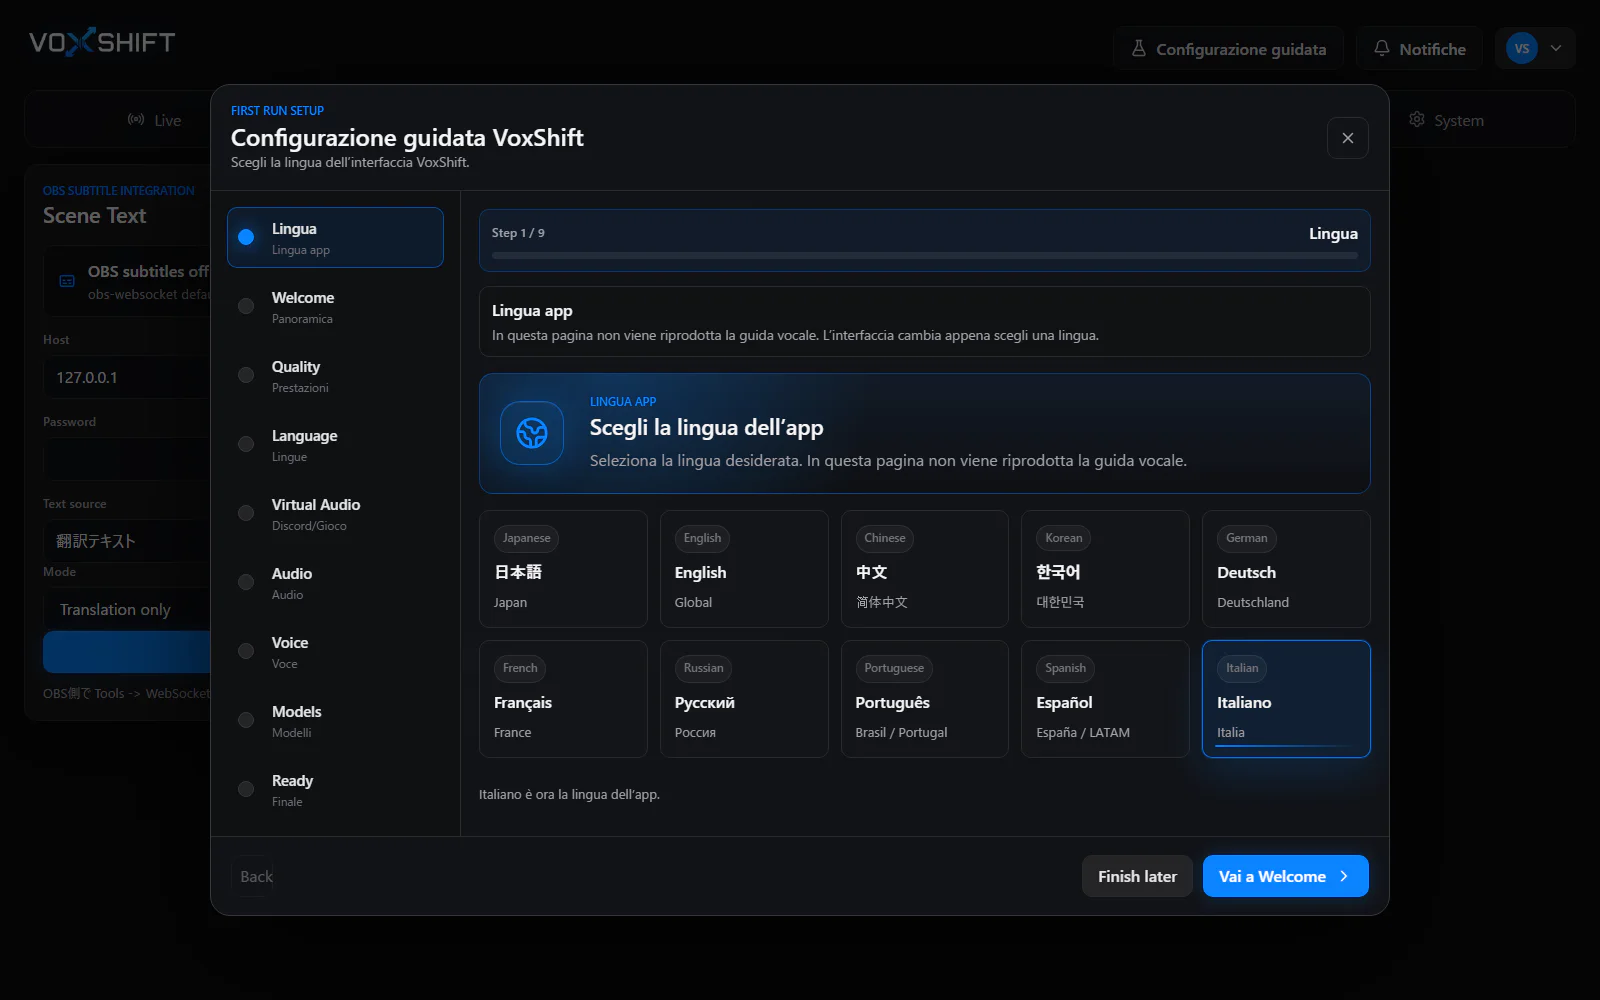Click the globe icon in Lingua app banner

tap(532, 433)
